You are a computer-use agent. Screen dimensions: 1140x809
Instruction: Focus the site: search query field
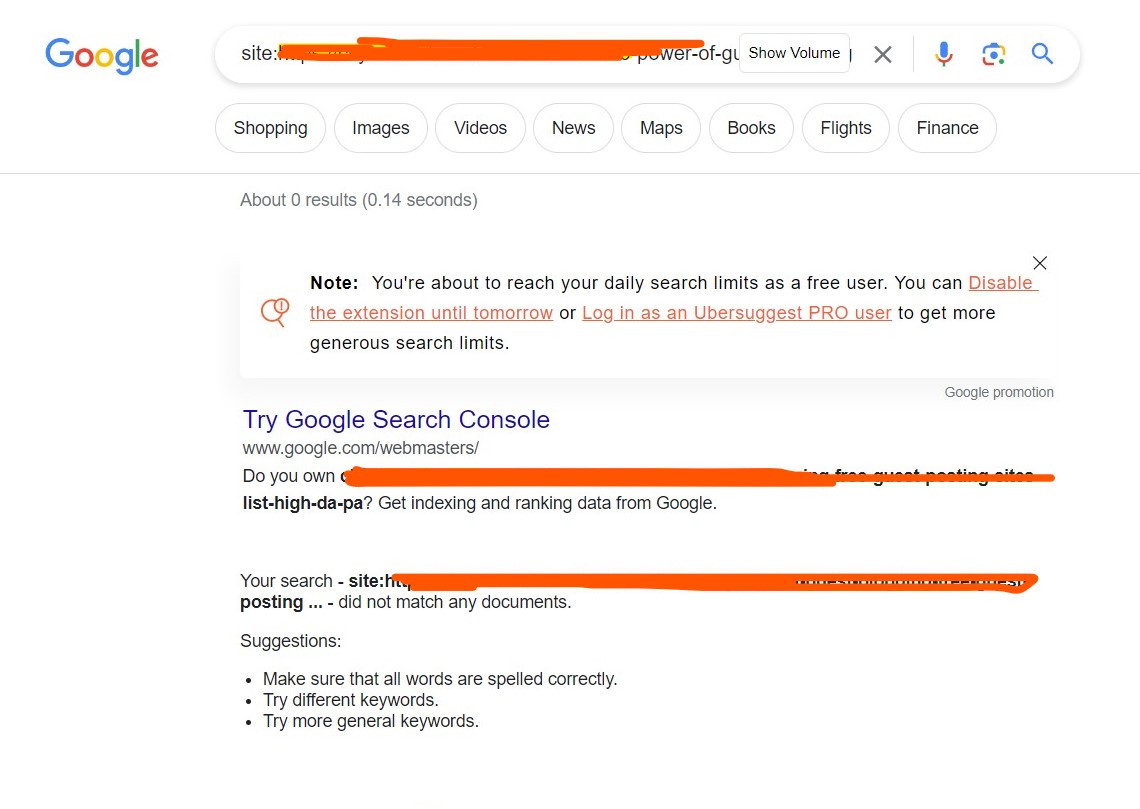pyautogui.click(x=487, y=54)
